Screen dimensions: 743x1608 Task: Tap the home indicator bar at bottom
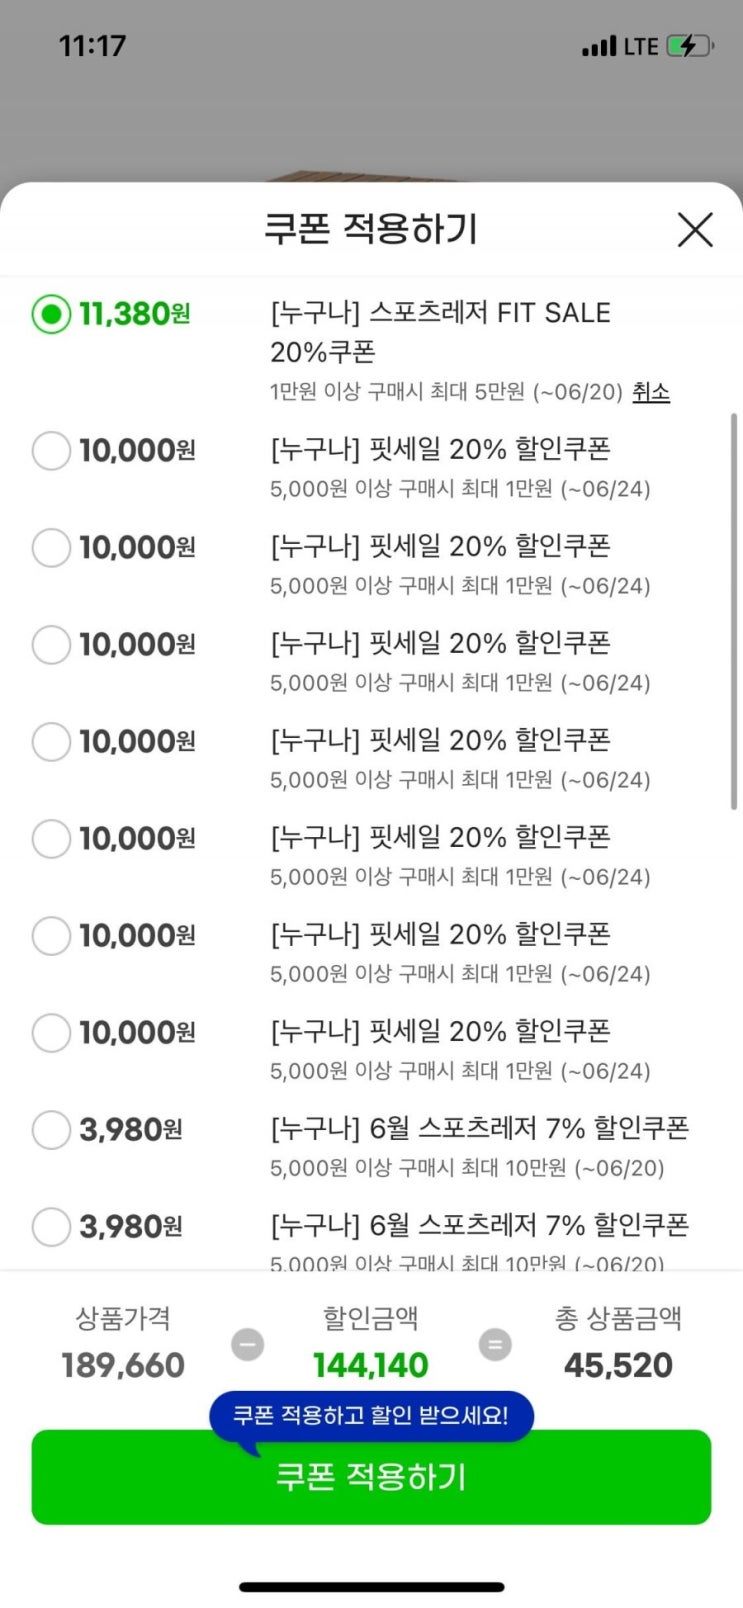pyautogui.click(x=371, y=1586)
